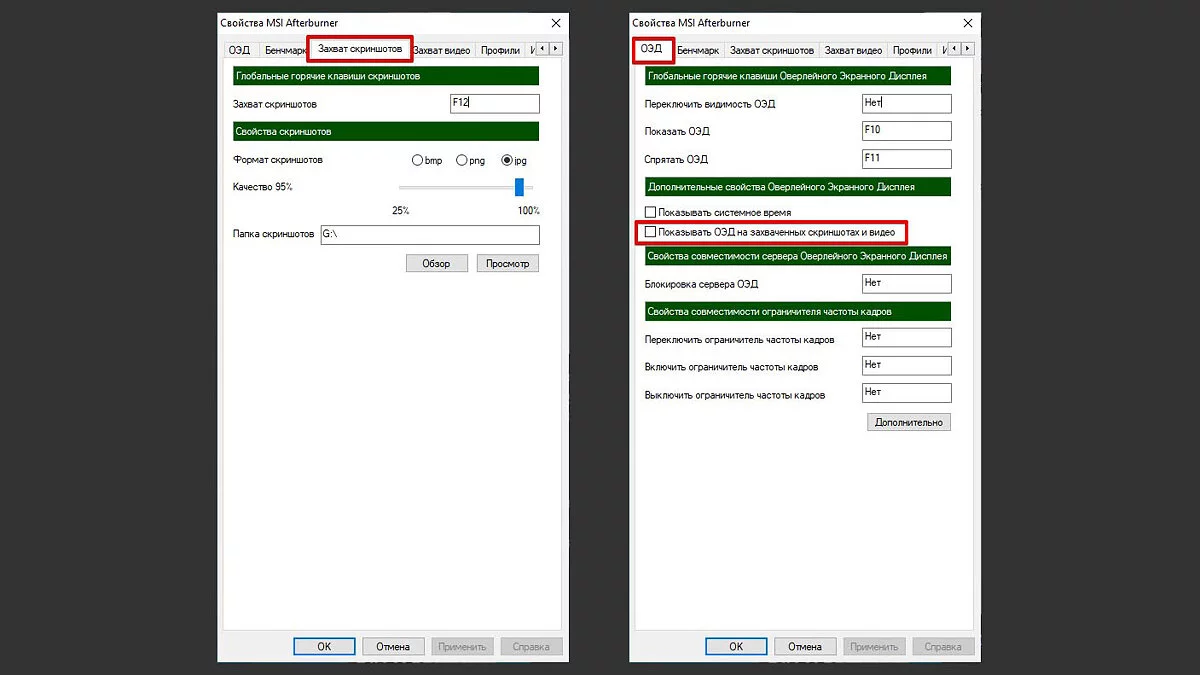Click Выключить ограничитель частоты кадров field
This screenshot has width=1200, height=675.
point(906,393)
